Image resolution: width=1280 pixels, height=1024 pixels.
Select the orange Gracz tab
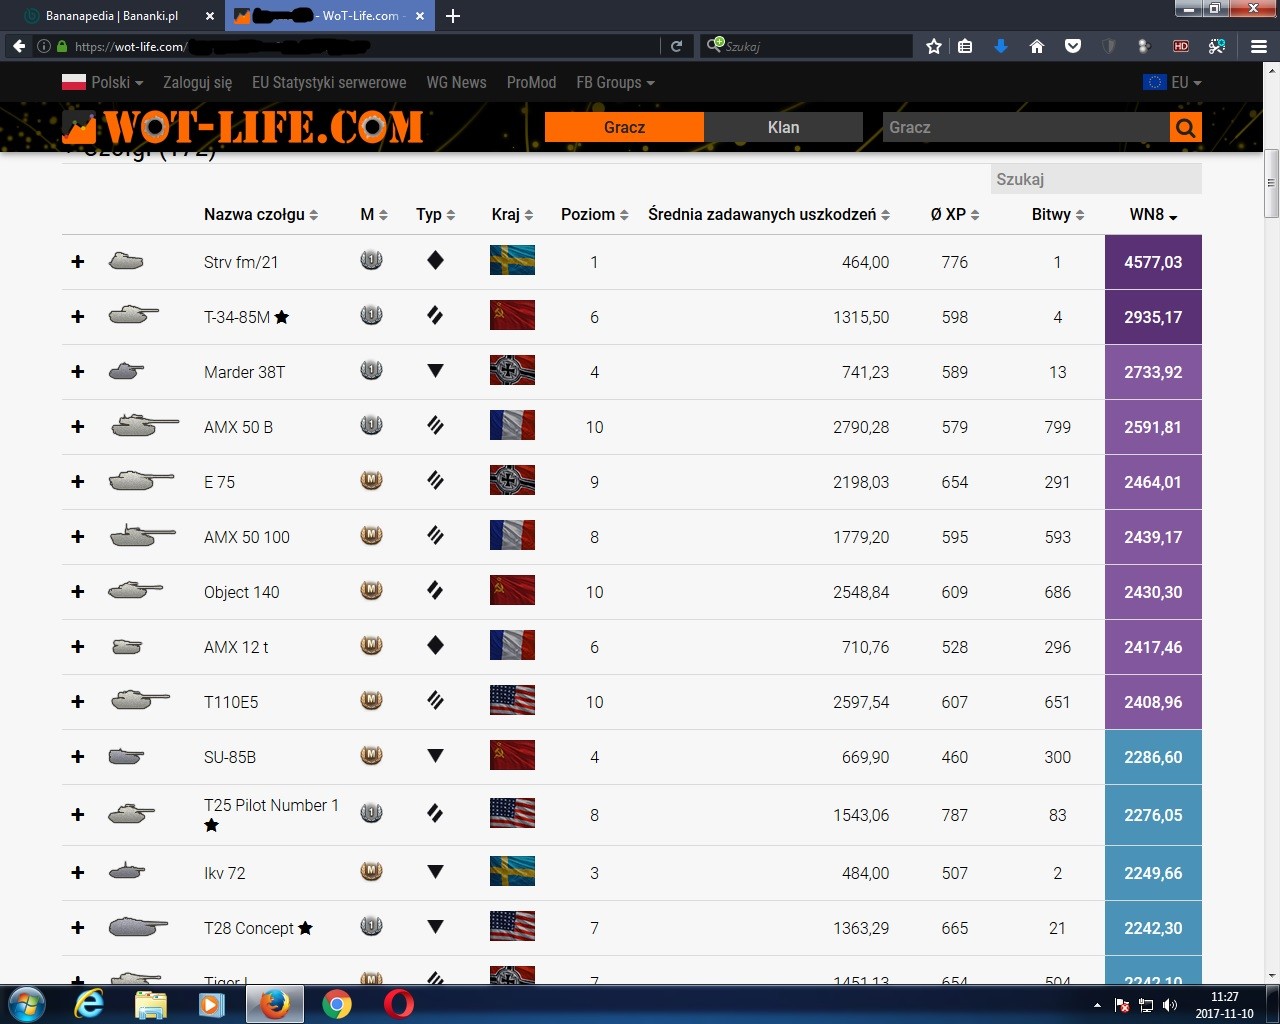pos(624,127)
